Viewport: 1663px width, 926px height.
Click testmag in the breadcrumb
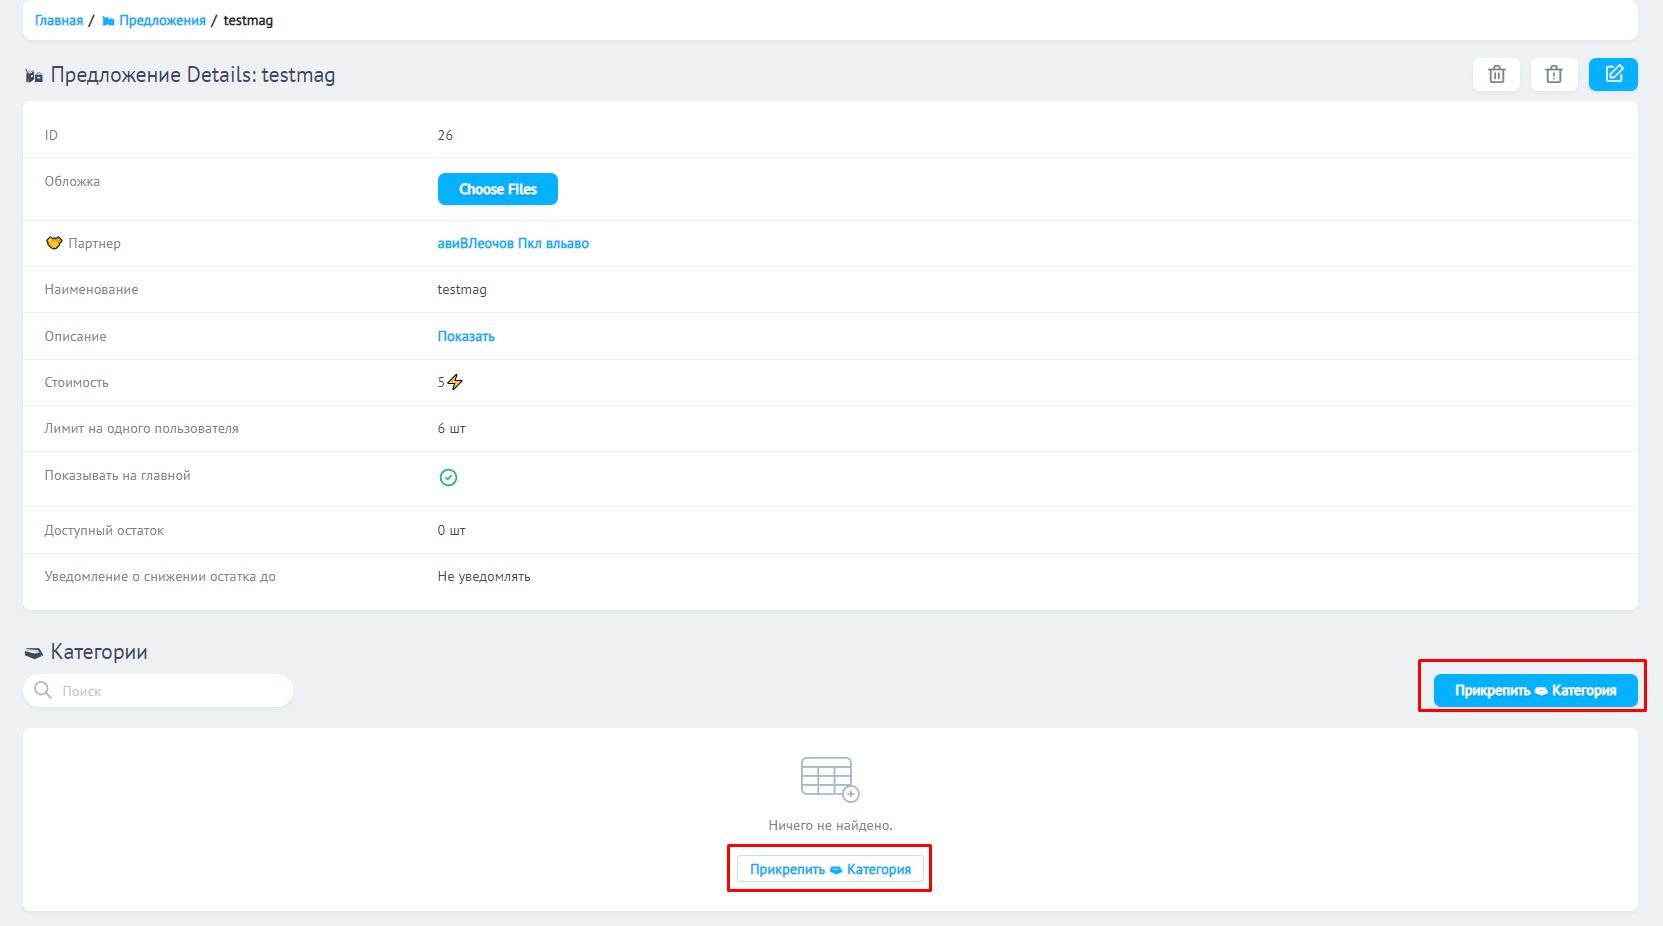248,21
